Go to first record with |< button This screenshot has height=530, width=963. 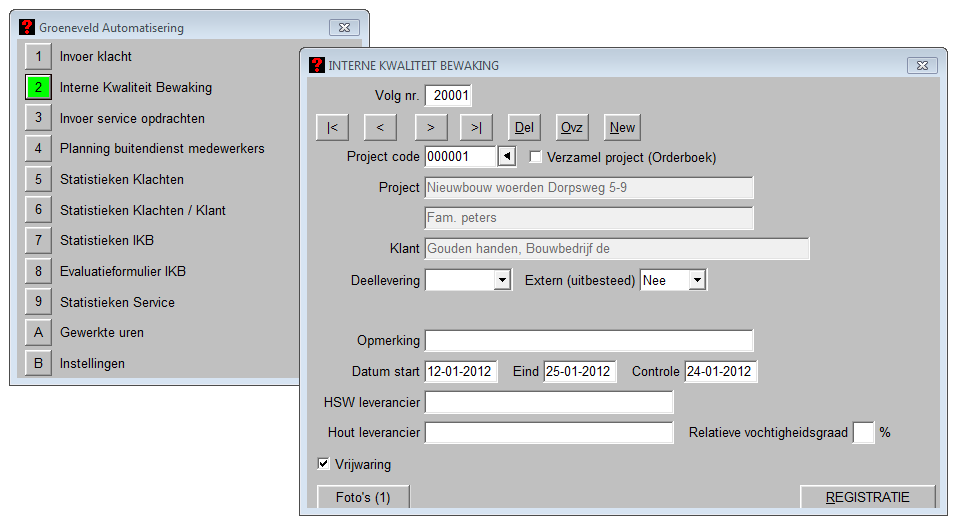[332, 128]
